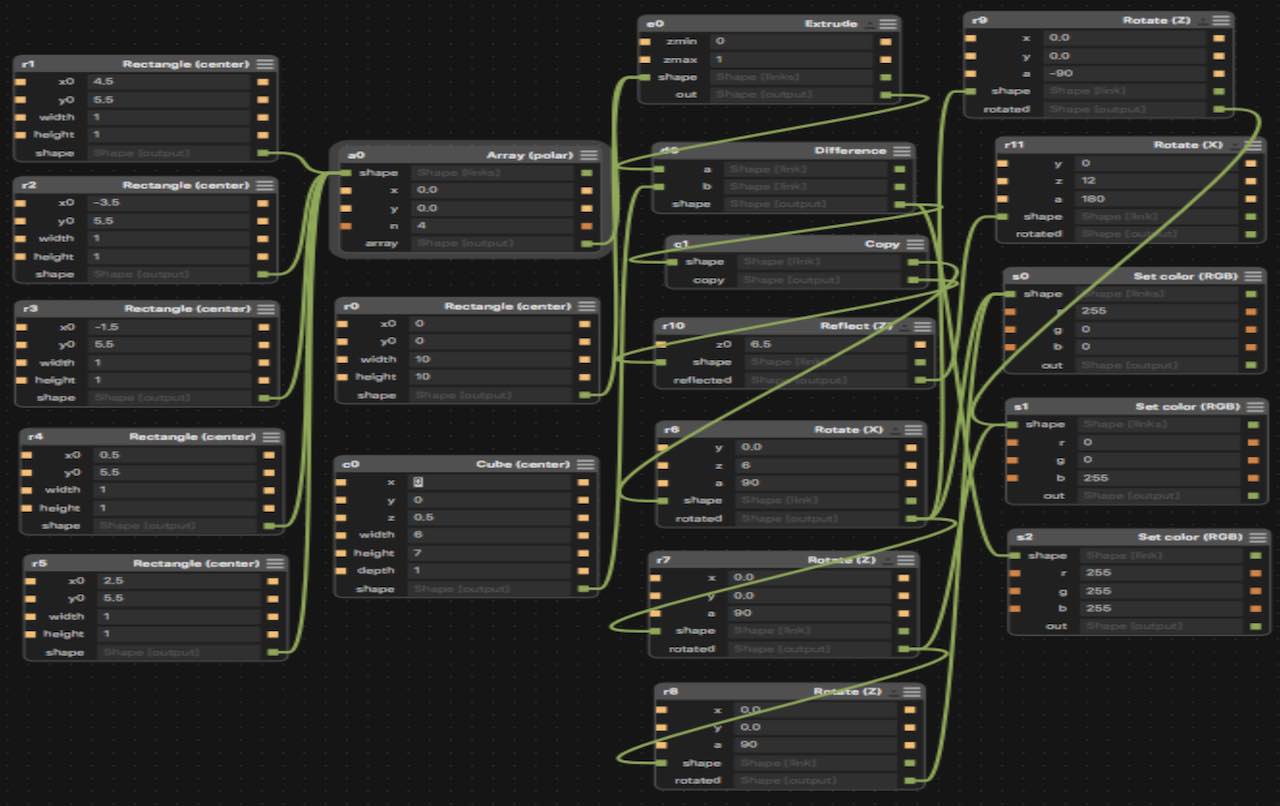Image resolution: width=1280 pixels, height=806 pixels.
Task: Open the menu on Rectangle node r0
Action: (588, 306)
